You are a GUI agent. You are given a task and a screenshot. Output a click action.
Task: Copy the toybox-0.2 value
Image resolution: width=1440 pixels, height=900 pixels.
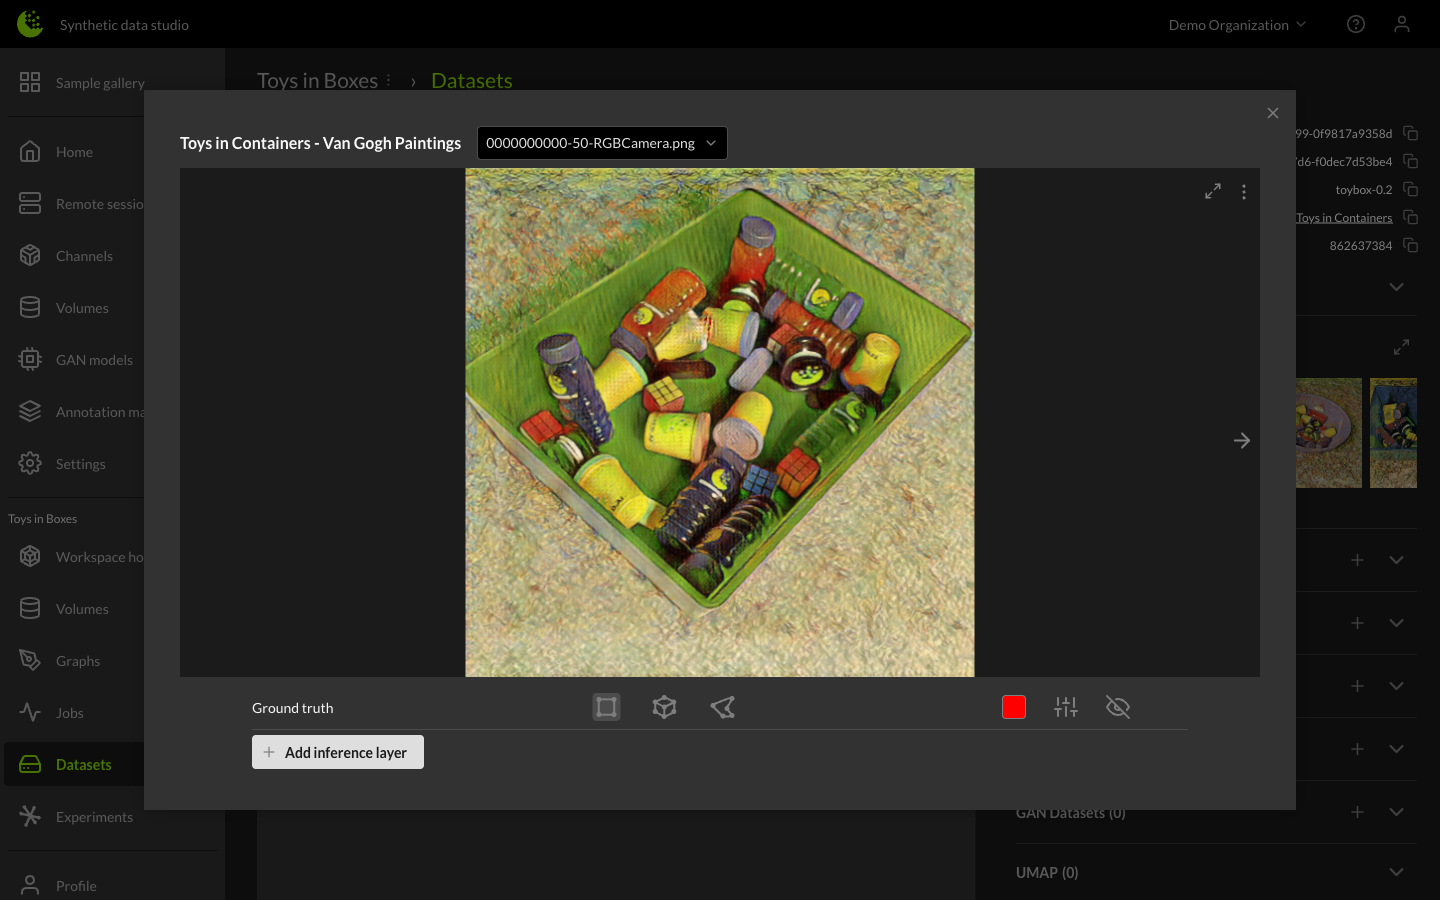[x=1411, y=189]
